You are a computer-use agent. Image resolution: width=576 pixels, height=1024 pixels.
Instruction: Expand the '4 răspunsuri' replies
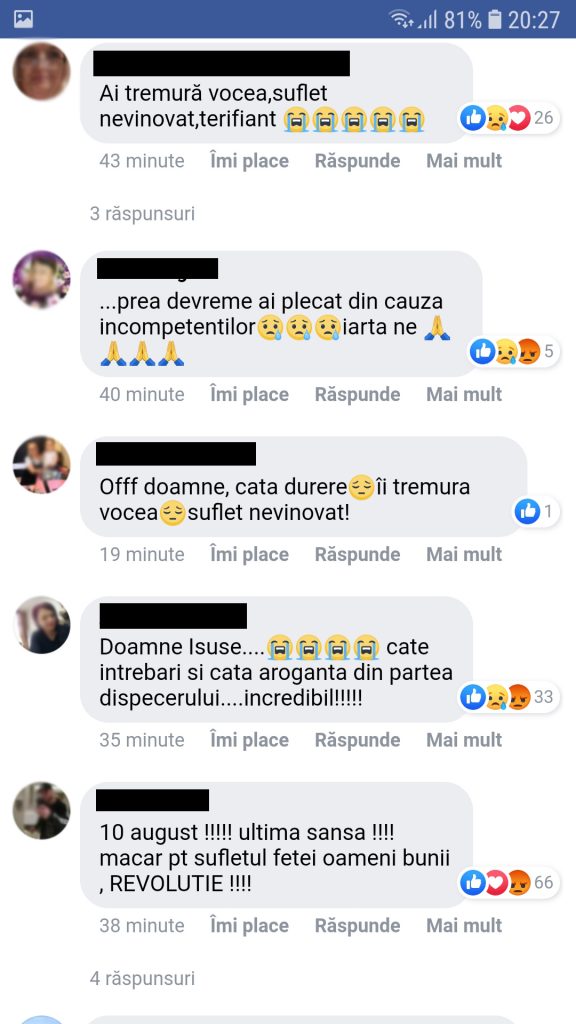point(142,978)
